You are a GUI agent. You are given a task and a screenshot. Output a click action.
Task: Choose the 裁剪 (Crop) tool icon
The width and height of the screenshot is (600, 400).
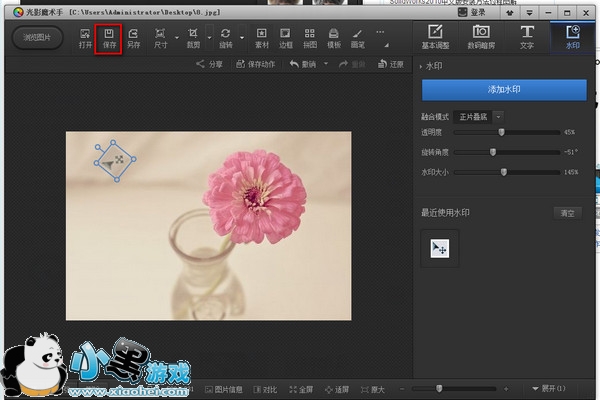coord(193,38)
